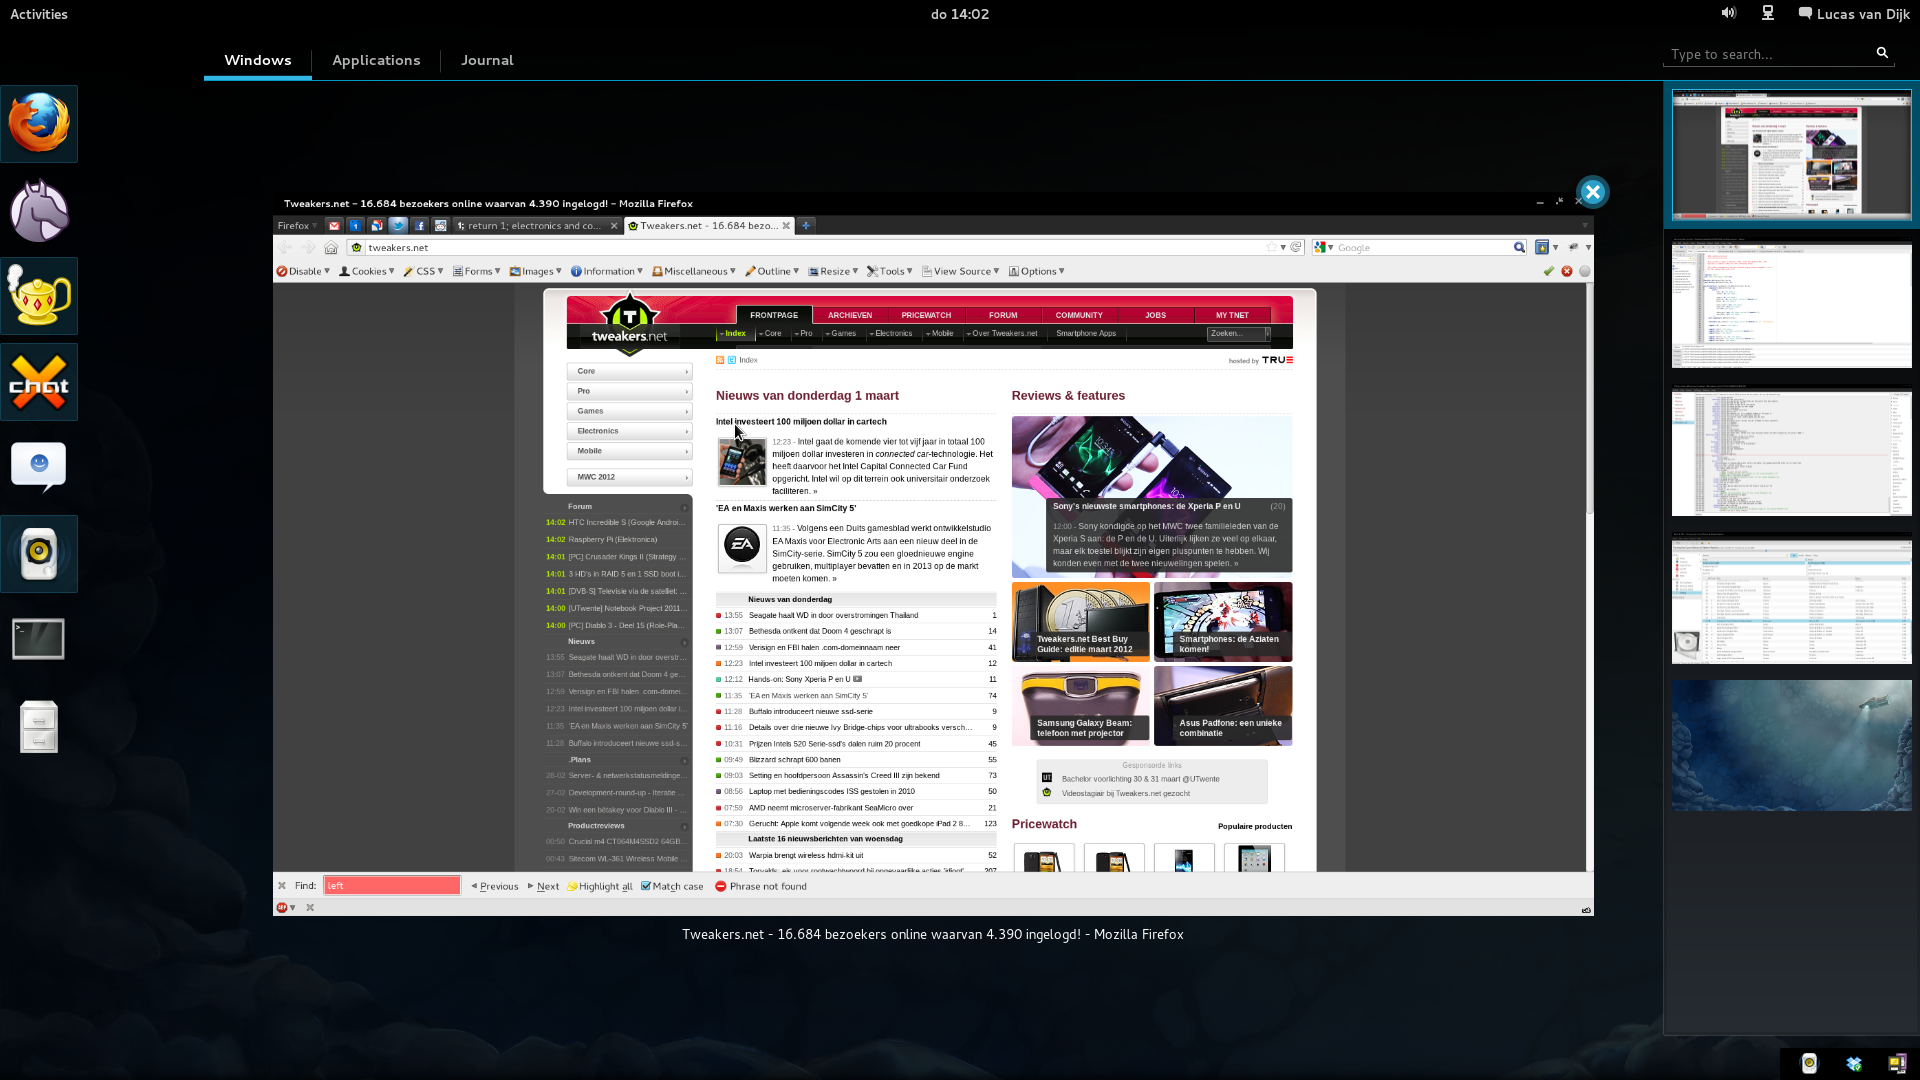
Task: Click the volume icon in top bar
Action: [1729, 13]
